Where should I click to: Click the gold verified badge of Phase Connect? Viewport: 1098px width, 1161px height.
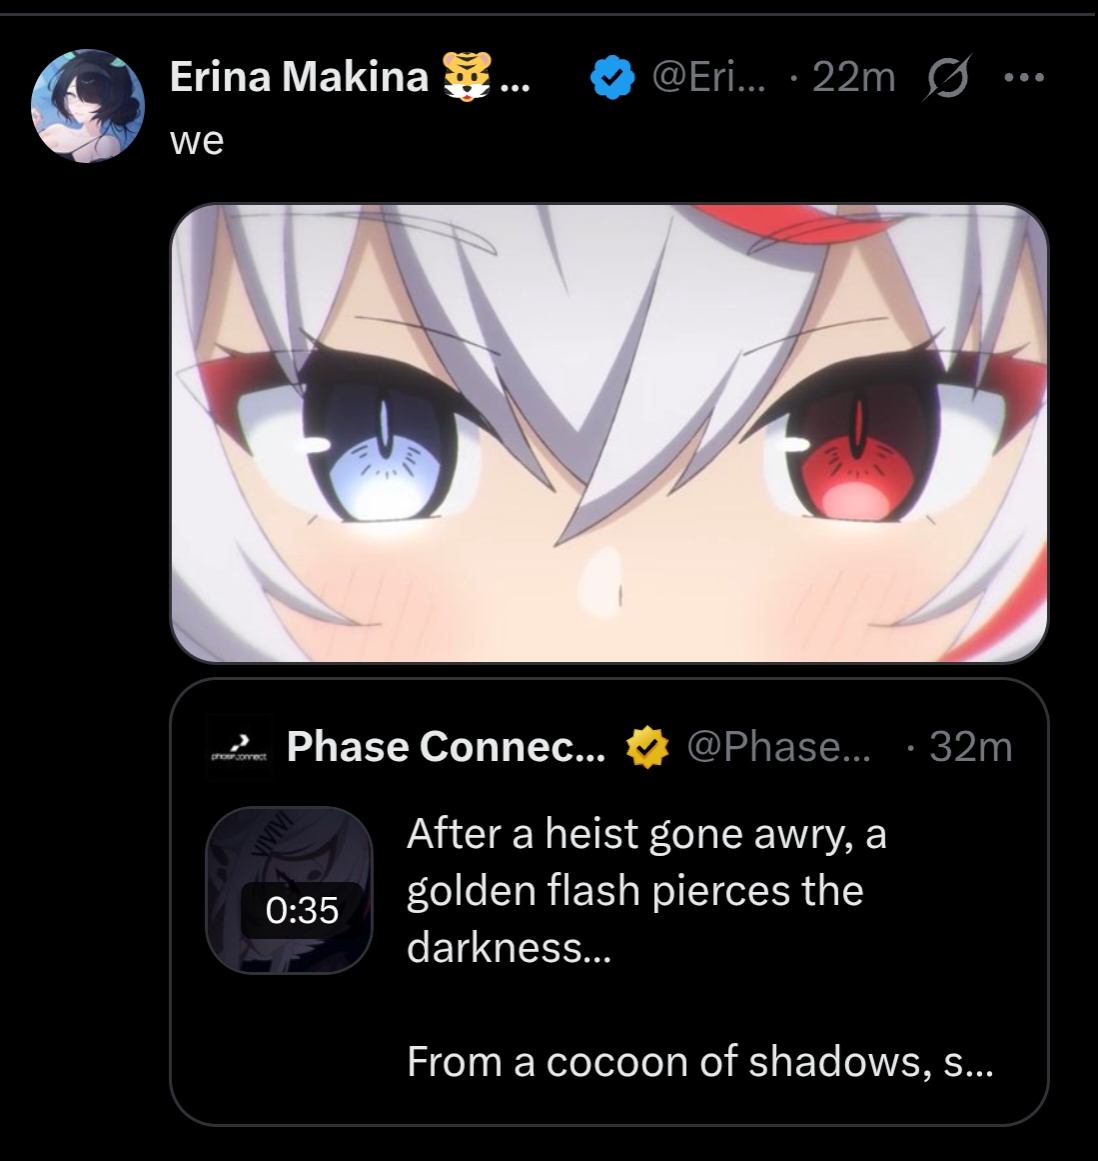point(647,747)
